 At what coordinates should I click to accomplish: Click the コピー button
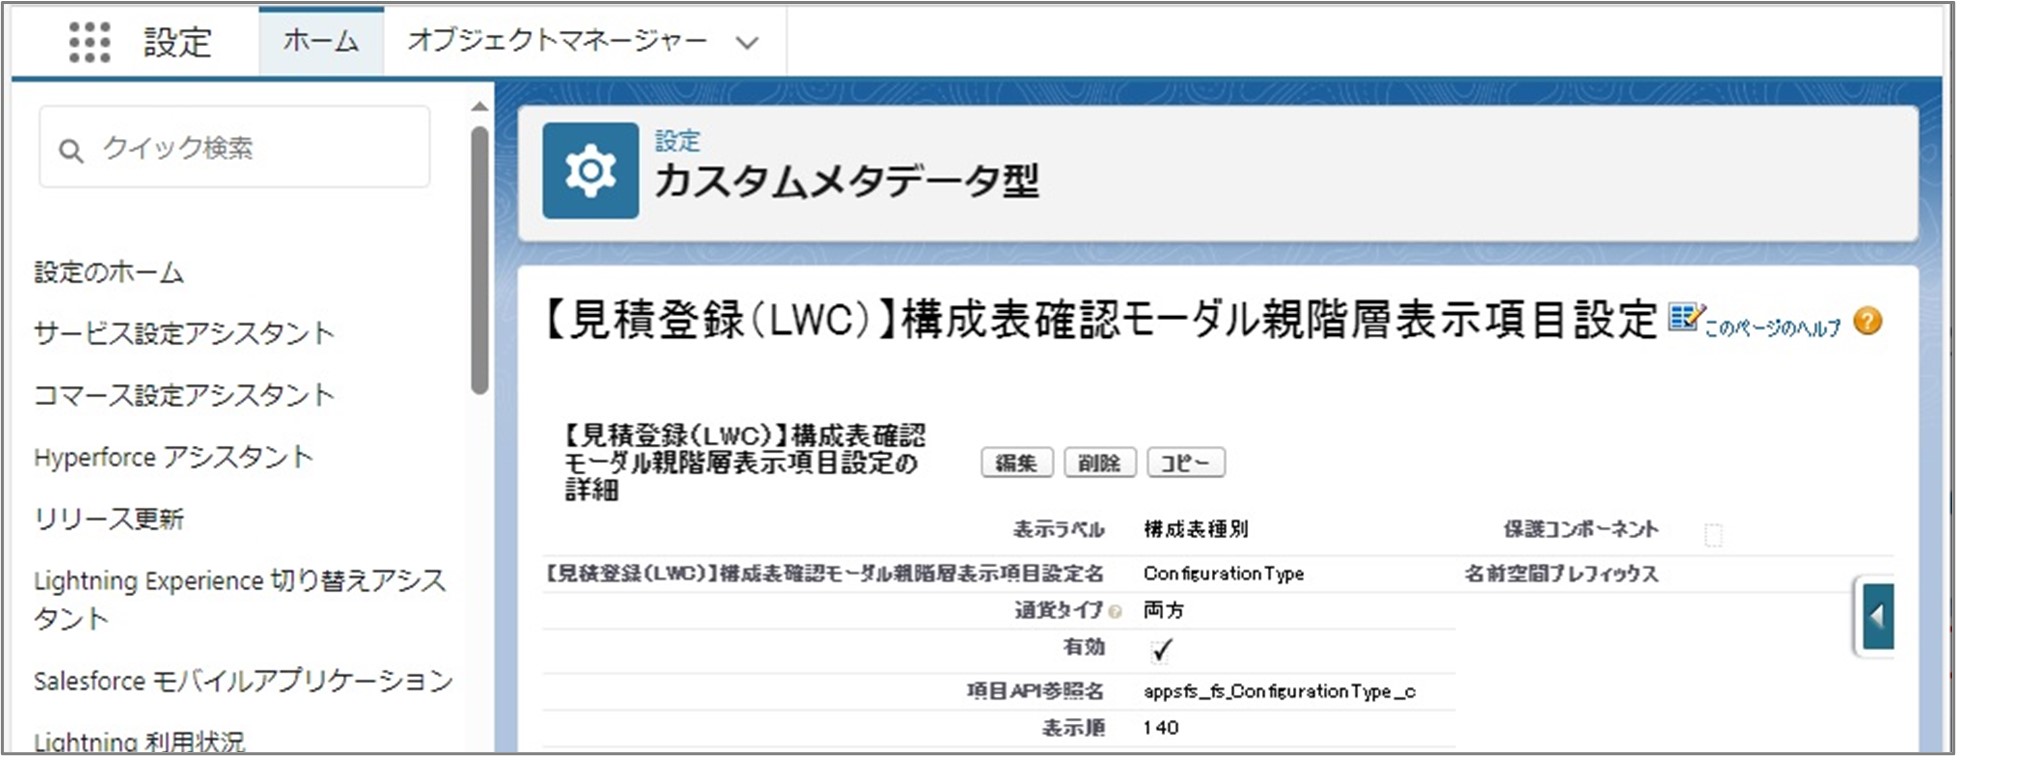[x=1185, y=463]
